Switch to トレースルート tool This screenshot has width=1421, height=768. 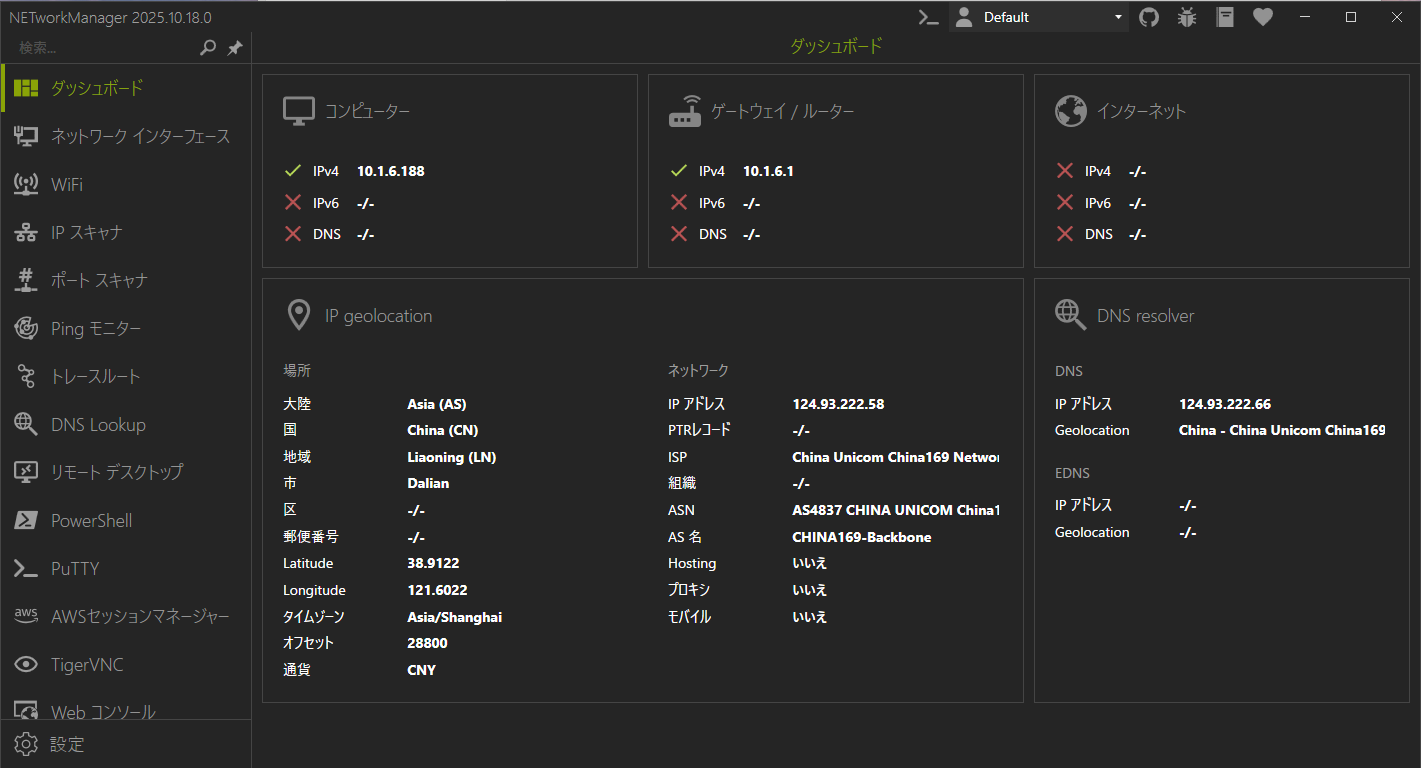point(95,376)
